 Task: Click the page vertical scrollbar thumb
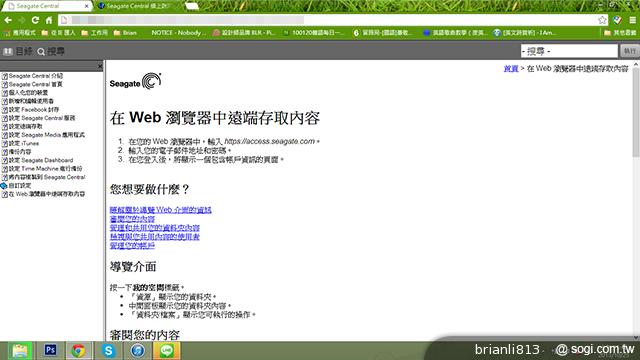[636, 112]
